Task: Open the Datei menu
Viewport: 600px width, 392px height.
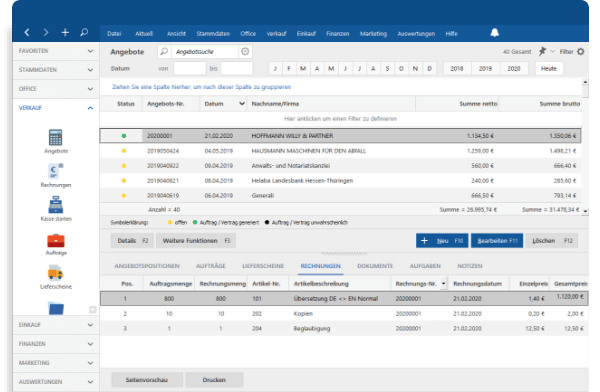Action: click(x=114, y=34)
